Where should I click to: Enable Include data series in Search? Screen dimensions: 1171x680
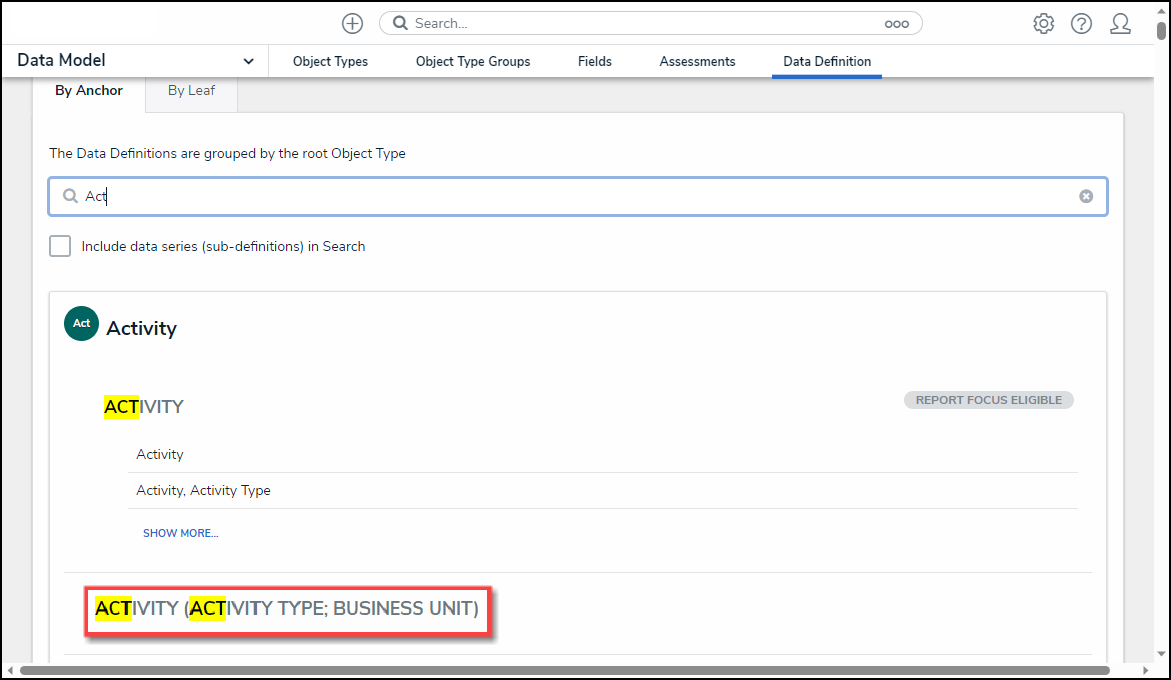click(60, 246)
